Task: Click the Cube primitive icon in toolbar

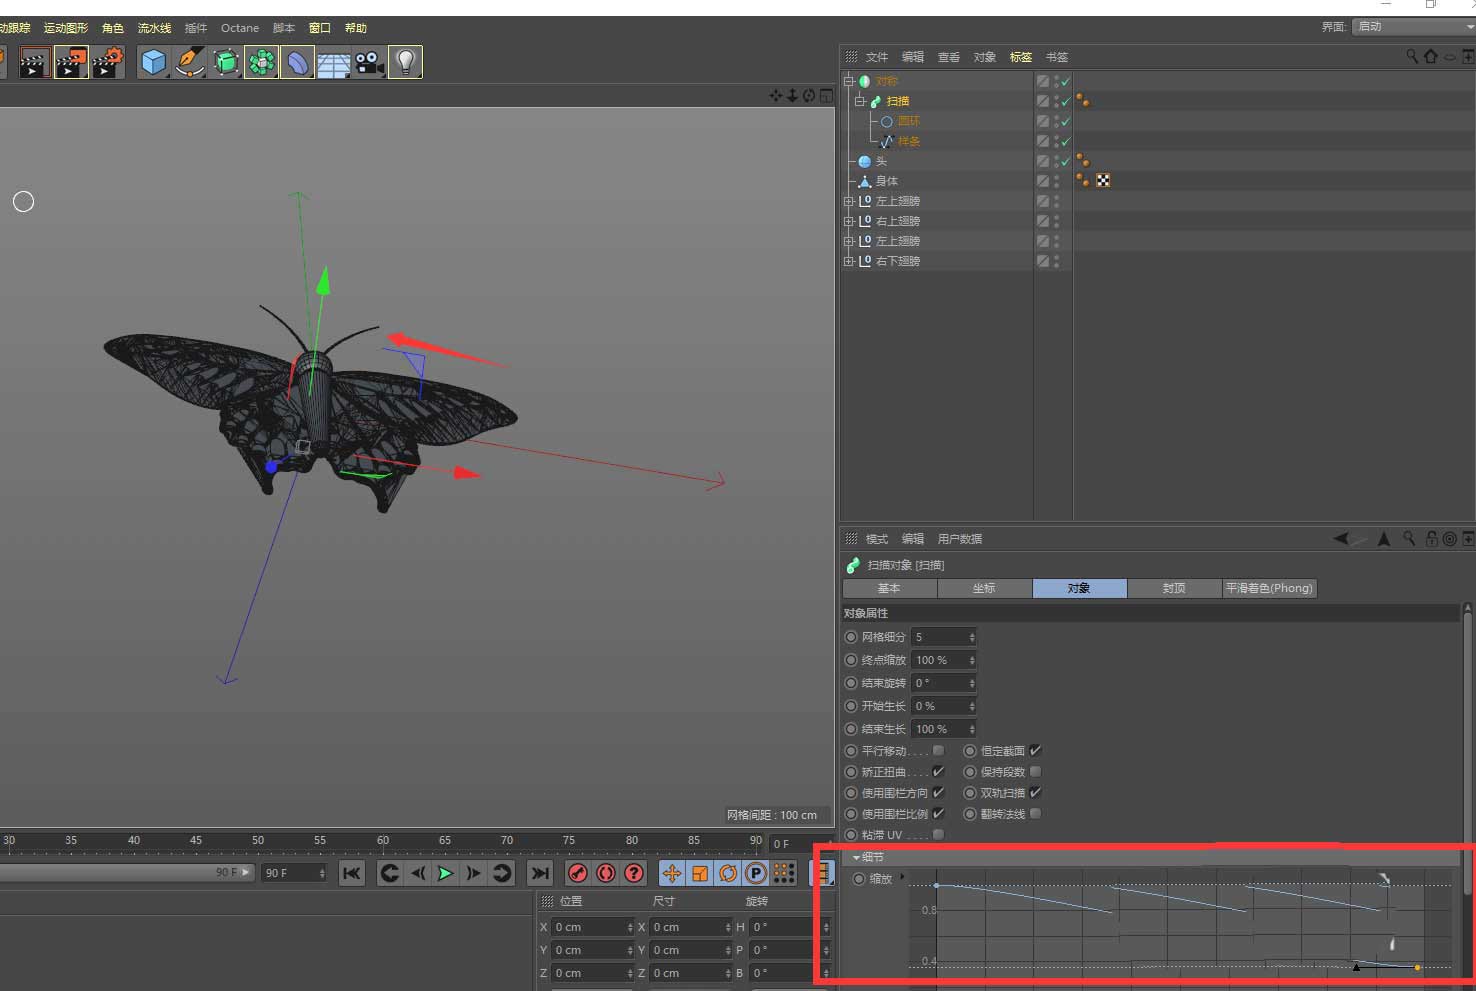Action: (x=153, y=62)
